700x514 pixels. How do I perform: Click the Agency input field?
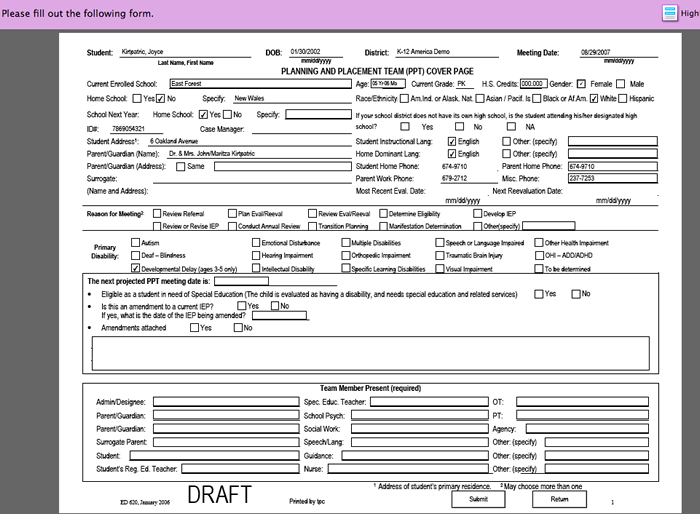click(587, 429)
